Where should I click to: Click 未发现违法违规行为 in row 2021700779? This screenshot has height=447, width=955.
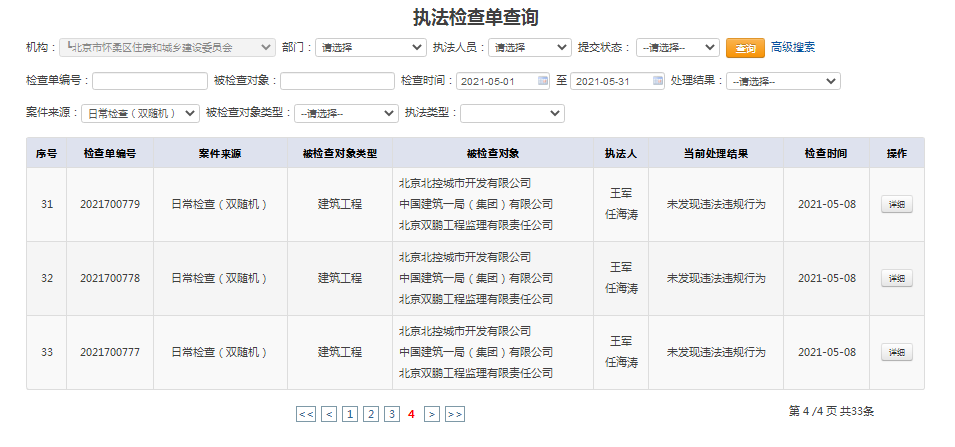pyautogui.click(x=716, y=205)
